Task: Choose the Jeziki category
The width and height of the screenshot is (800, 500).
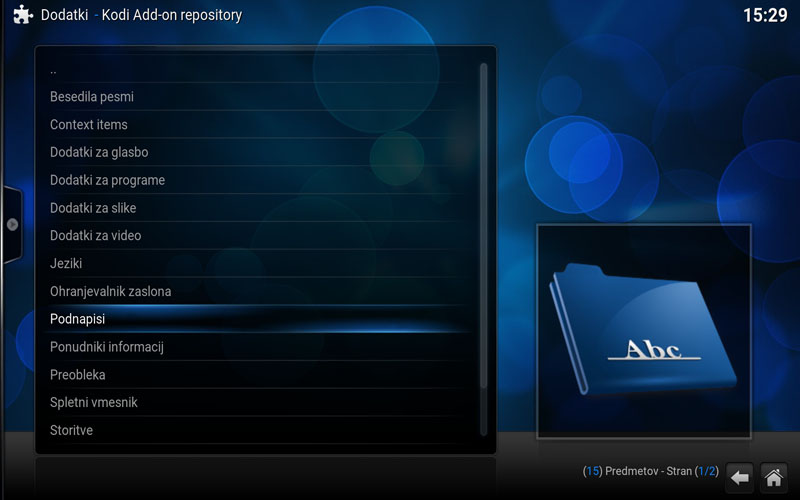Action: pos(66,263)
